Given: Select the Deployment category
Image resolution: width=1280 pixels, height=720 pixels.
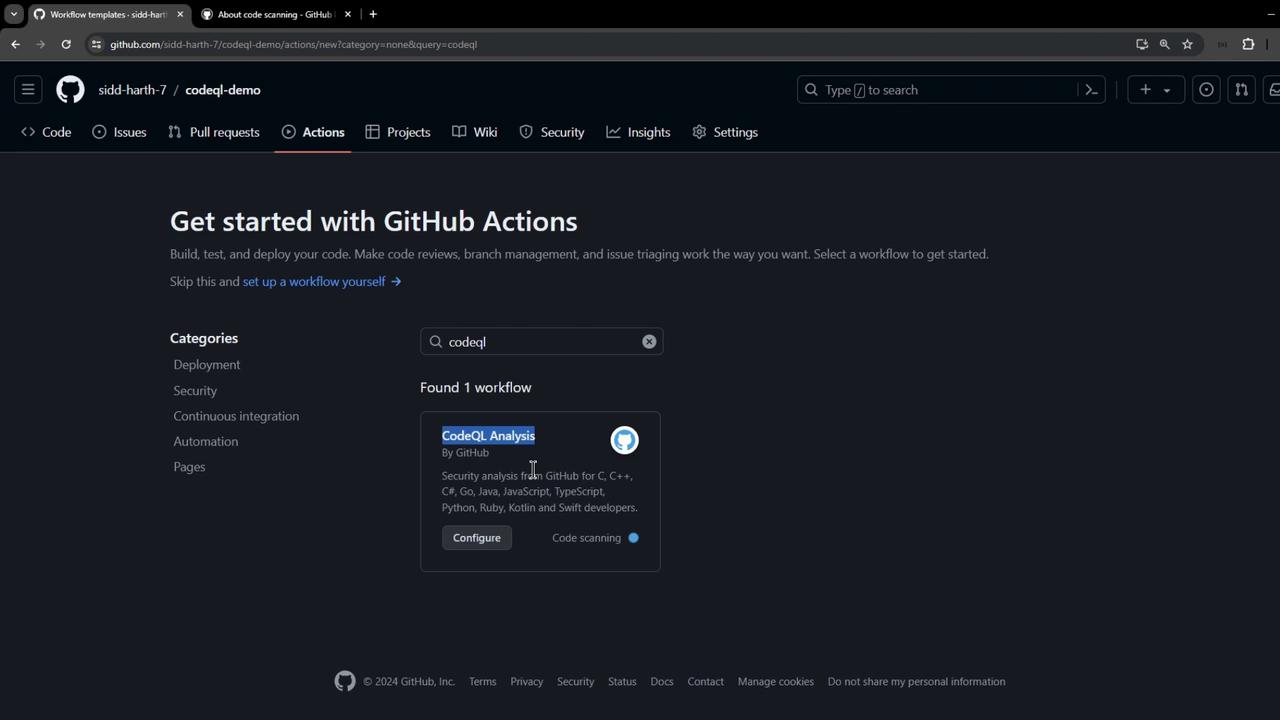Looking at the screenshot, I should 207,365.
